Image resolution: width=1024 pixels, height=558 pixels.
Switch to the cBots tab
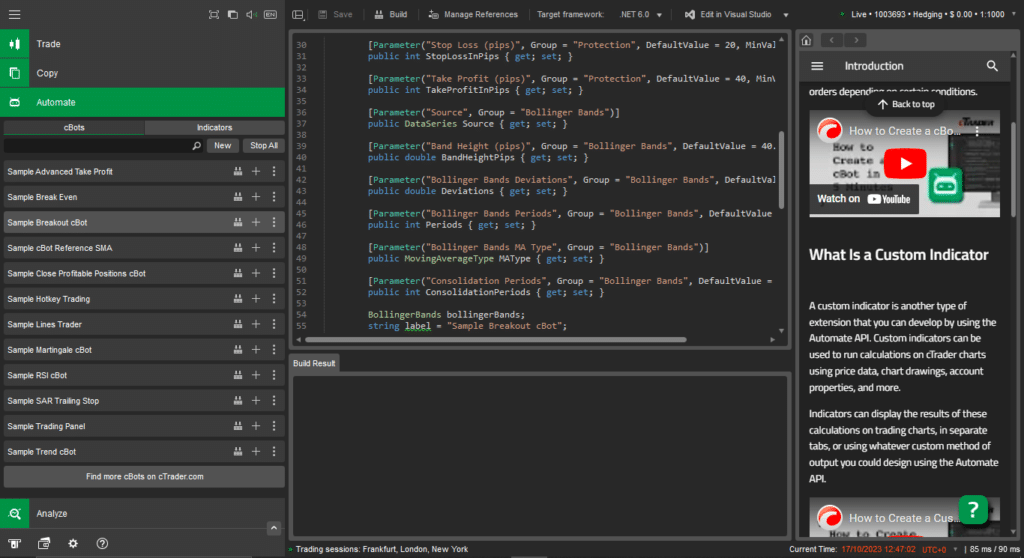[74, 127]
